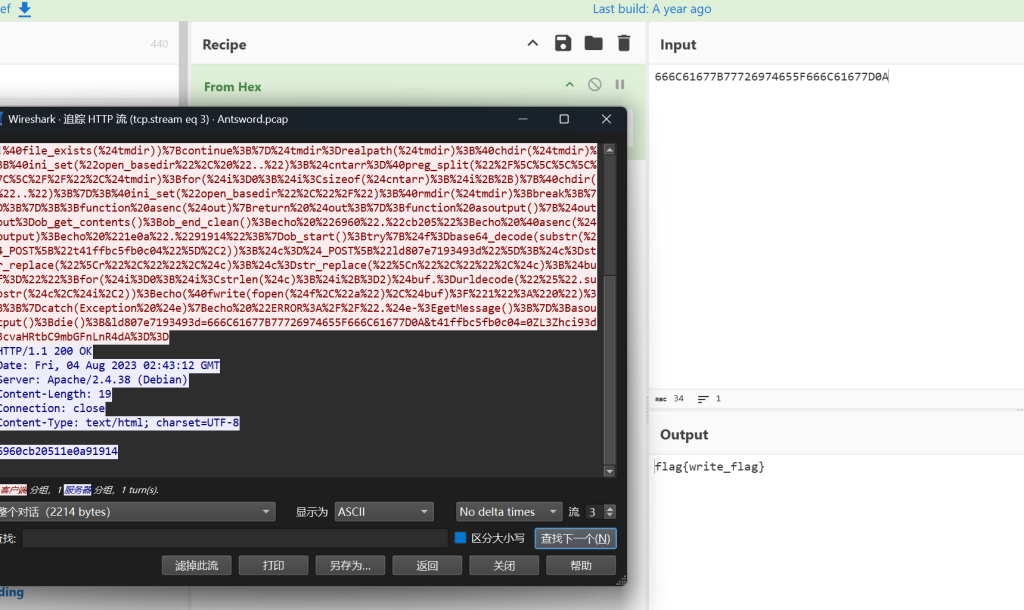
Task: Toggle the 区分大小写 case-sensitive checkbox
Action: 461,538
